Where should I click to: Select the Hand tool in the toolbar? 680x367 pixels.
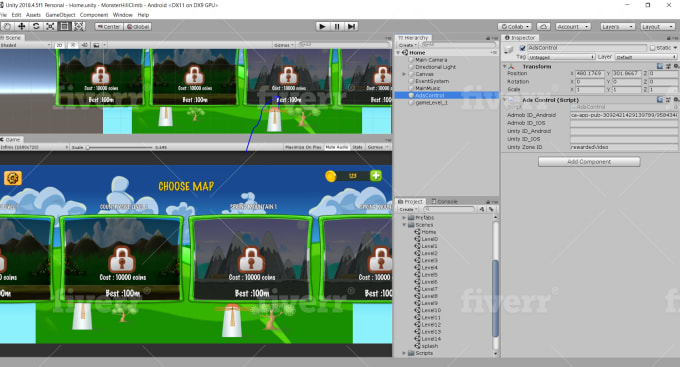pos(7,26)
